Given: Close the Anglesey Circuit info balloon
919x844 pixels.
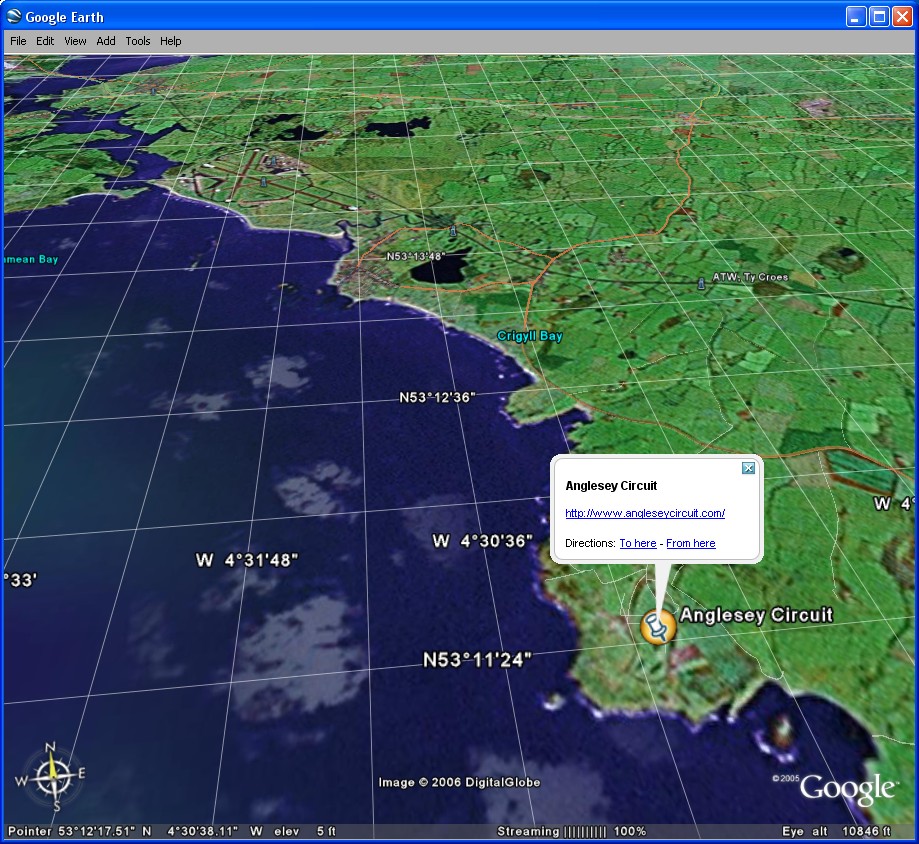Looking at the screenshot, I should point(748,468).
